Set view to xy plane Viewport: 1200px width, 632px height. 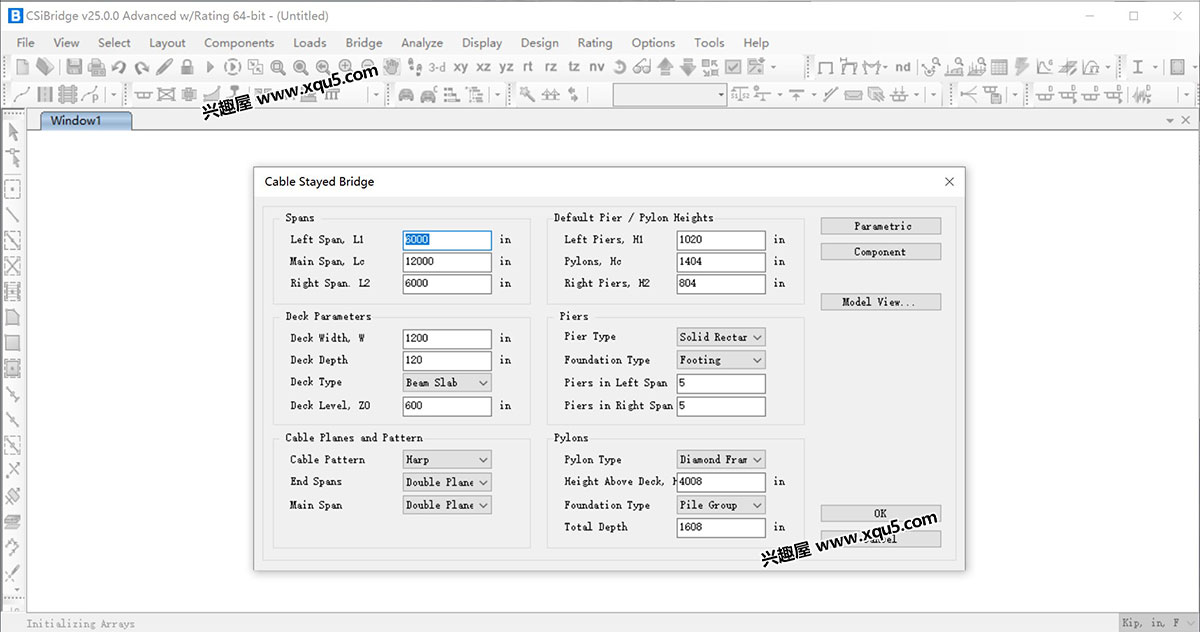[460, 67]
